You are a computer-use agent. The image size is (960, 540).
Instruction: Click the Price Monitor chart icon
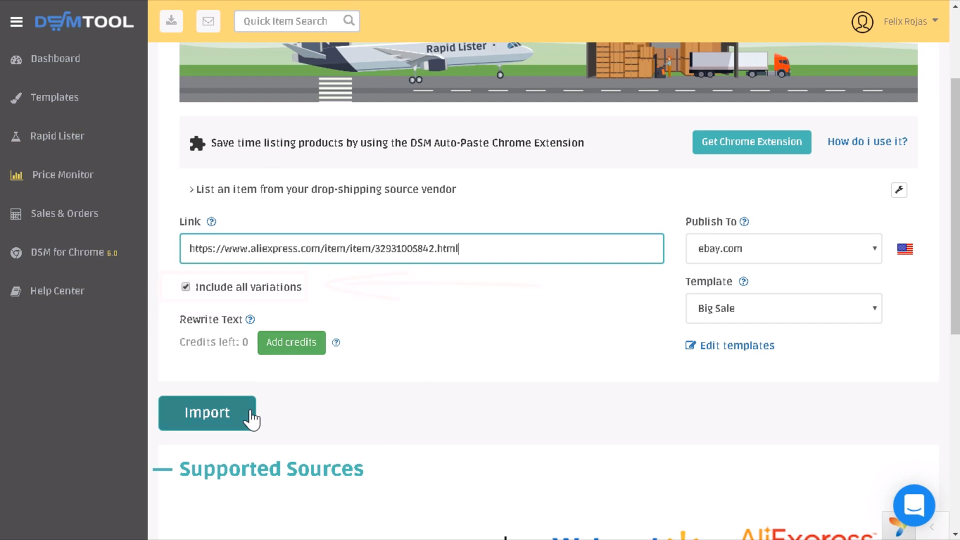click(x=16, y=175)
